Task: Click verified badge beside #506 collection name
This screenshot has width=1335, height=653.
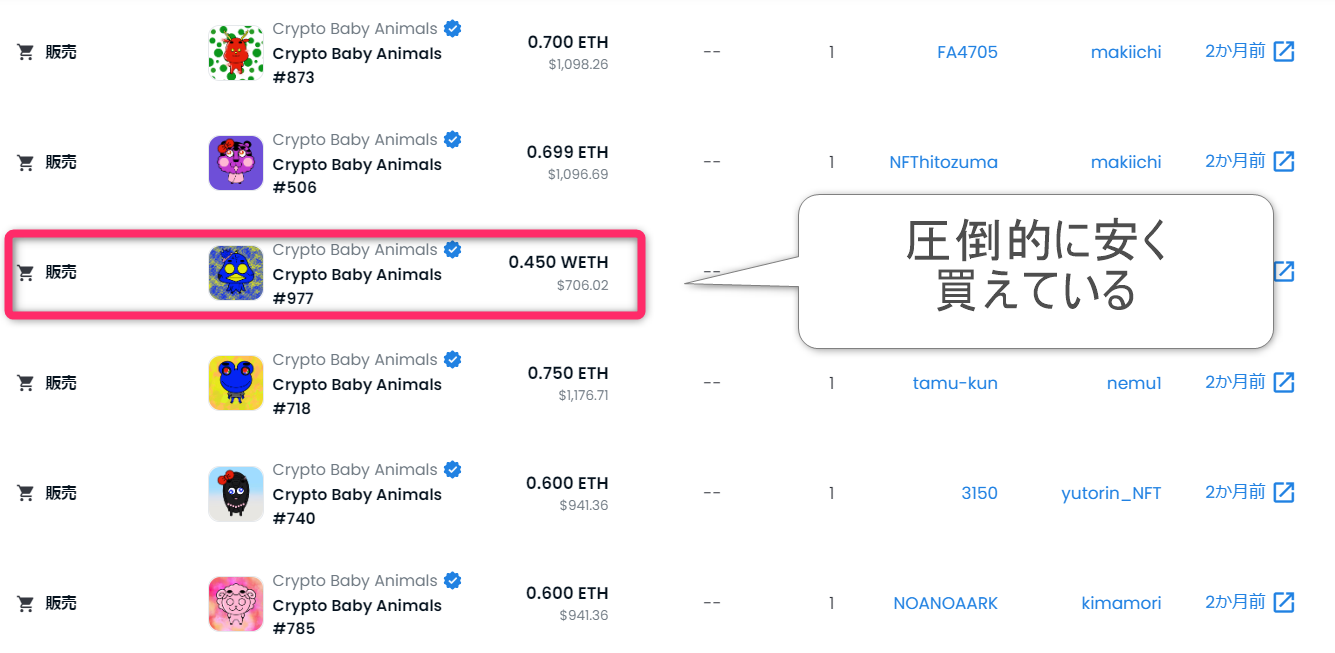Action: click(453, 140)
